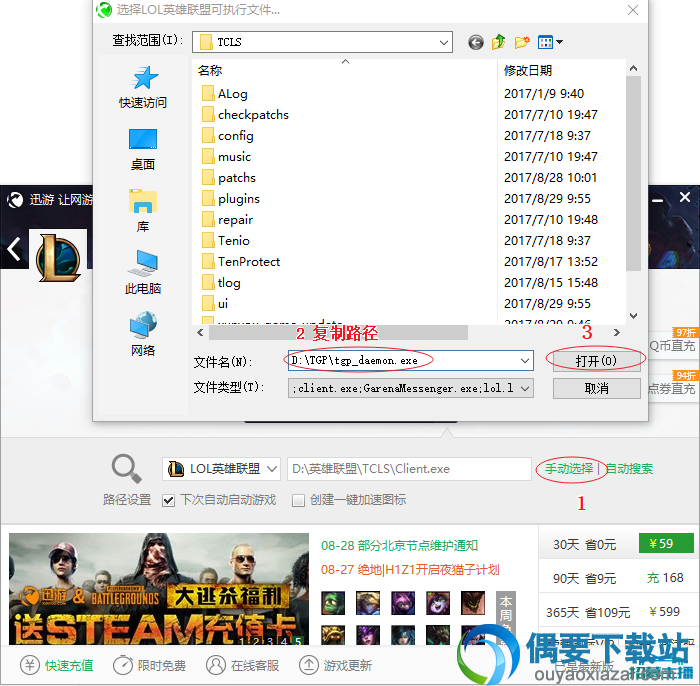The width and height of the screenshot is (700, 686).
Task: Open Libraries in the sidebar
Action: click(x=143, y=211)
